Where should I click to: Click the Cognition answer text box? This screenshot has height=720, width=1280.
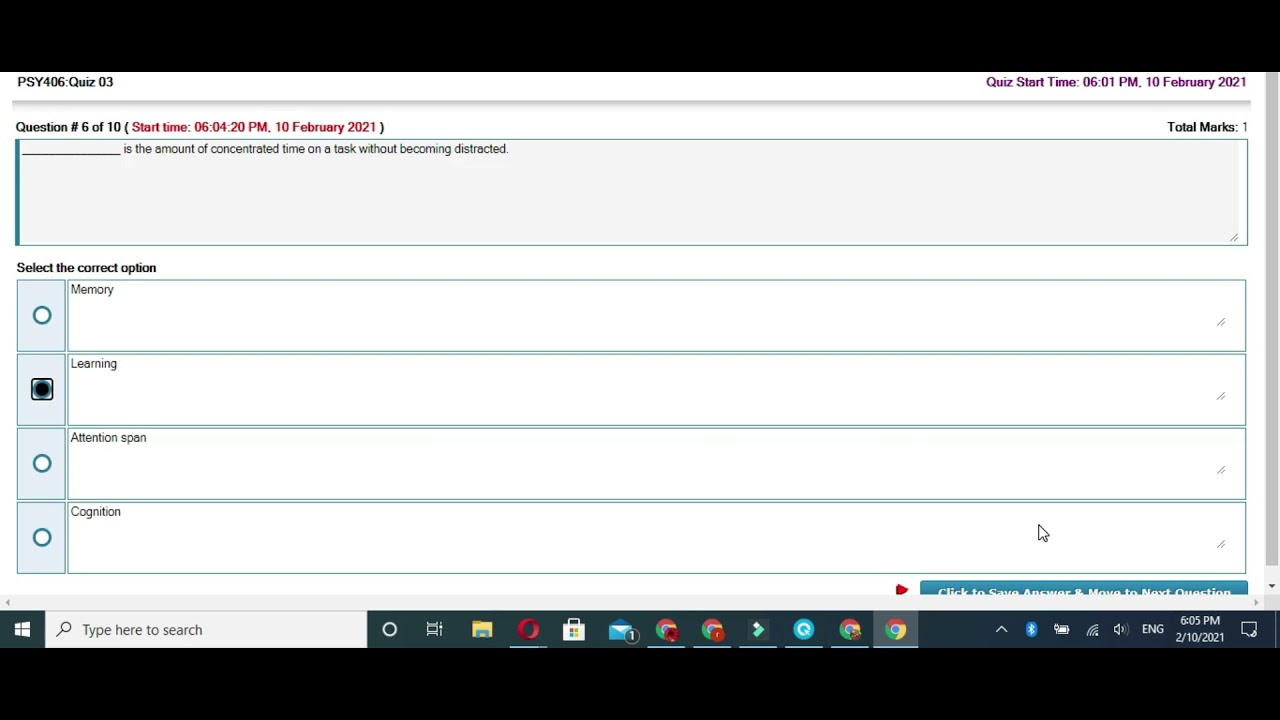(656, 537)
